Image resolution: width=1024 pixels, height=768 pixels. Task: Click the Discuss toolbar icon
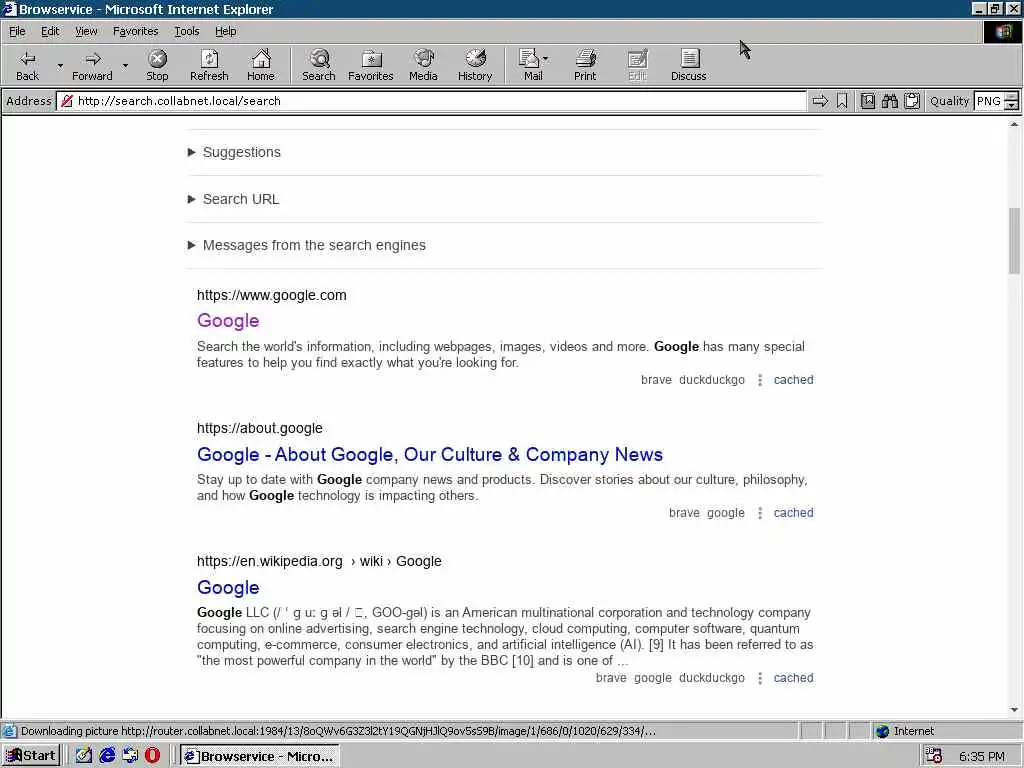pyautogui.click(x=688, y=65)
